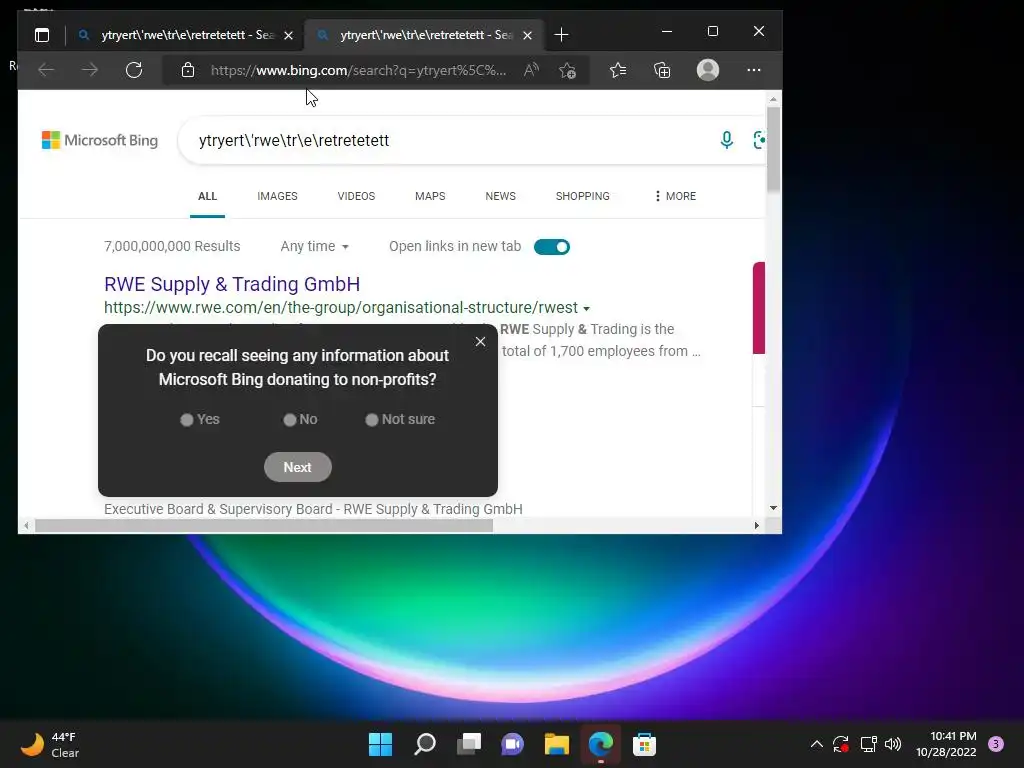Screen dimensions: 1024x768
Task: Click the 7,000,000,000 Results text
Action: click(x=172, y=246)
